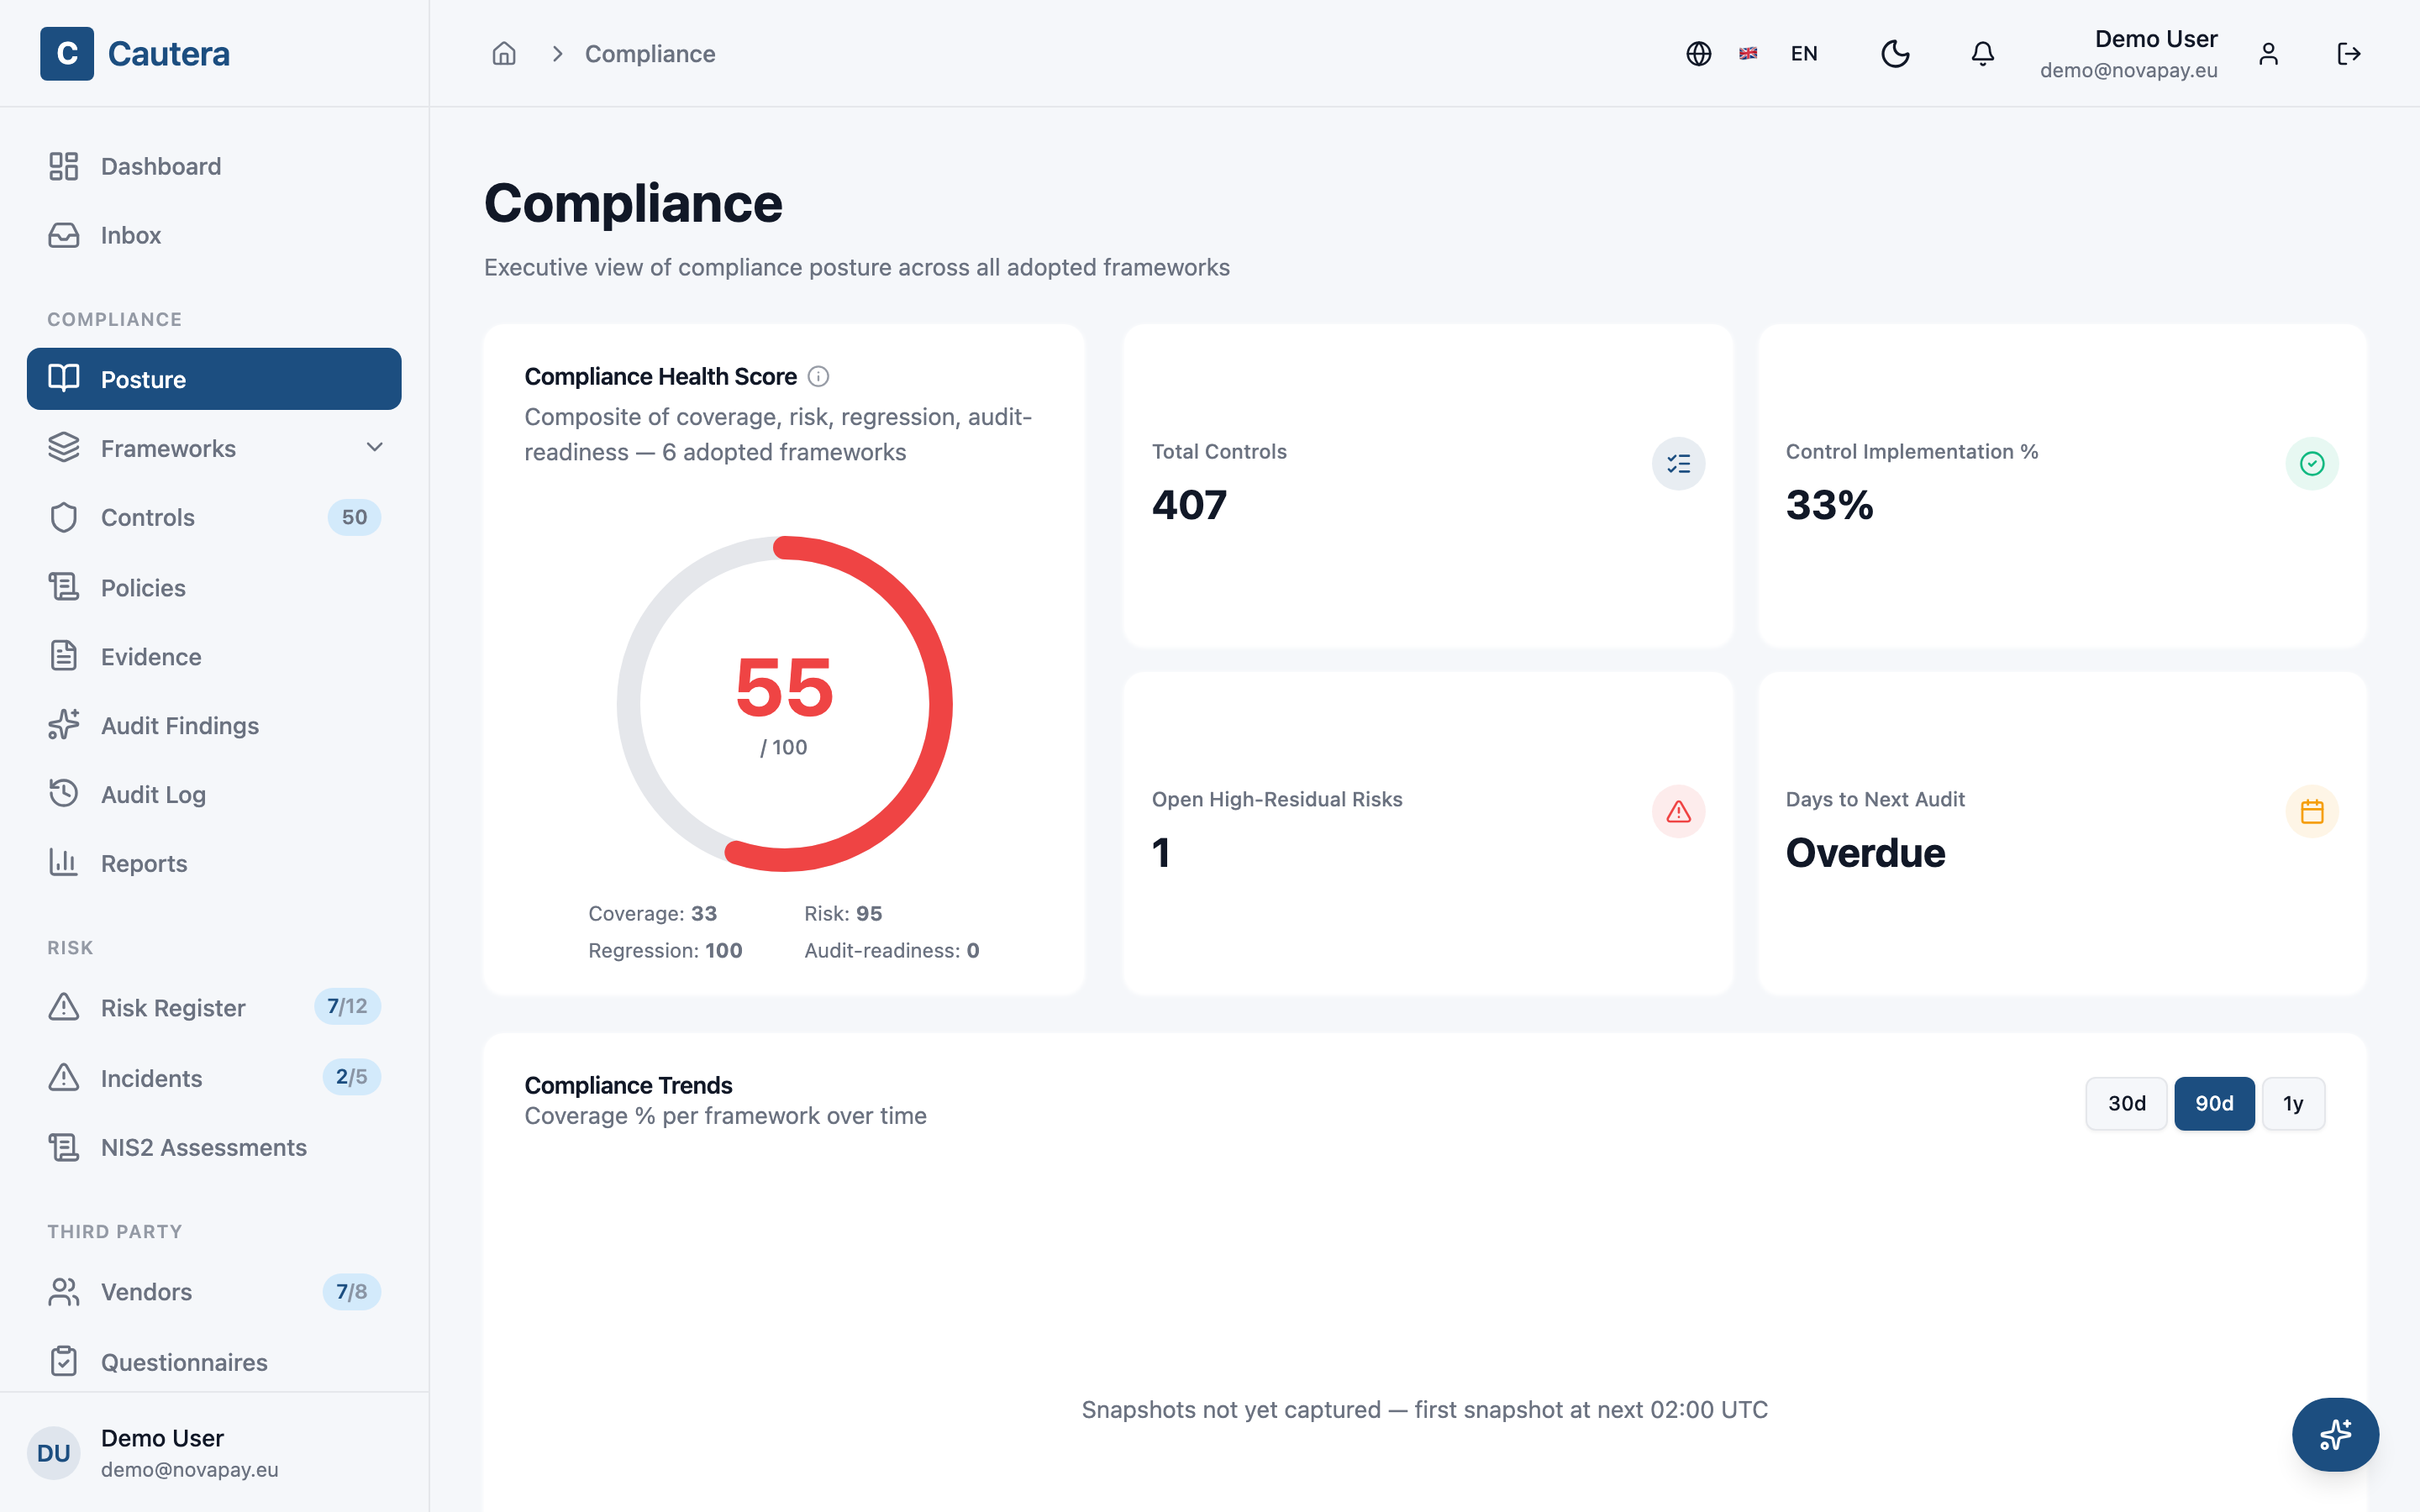Click the Vendors people icon
The width and height of the screenshot is (2420, 1512).
click(64, 1291)
